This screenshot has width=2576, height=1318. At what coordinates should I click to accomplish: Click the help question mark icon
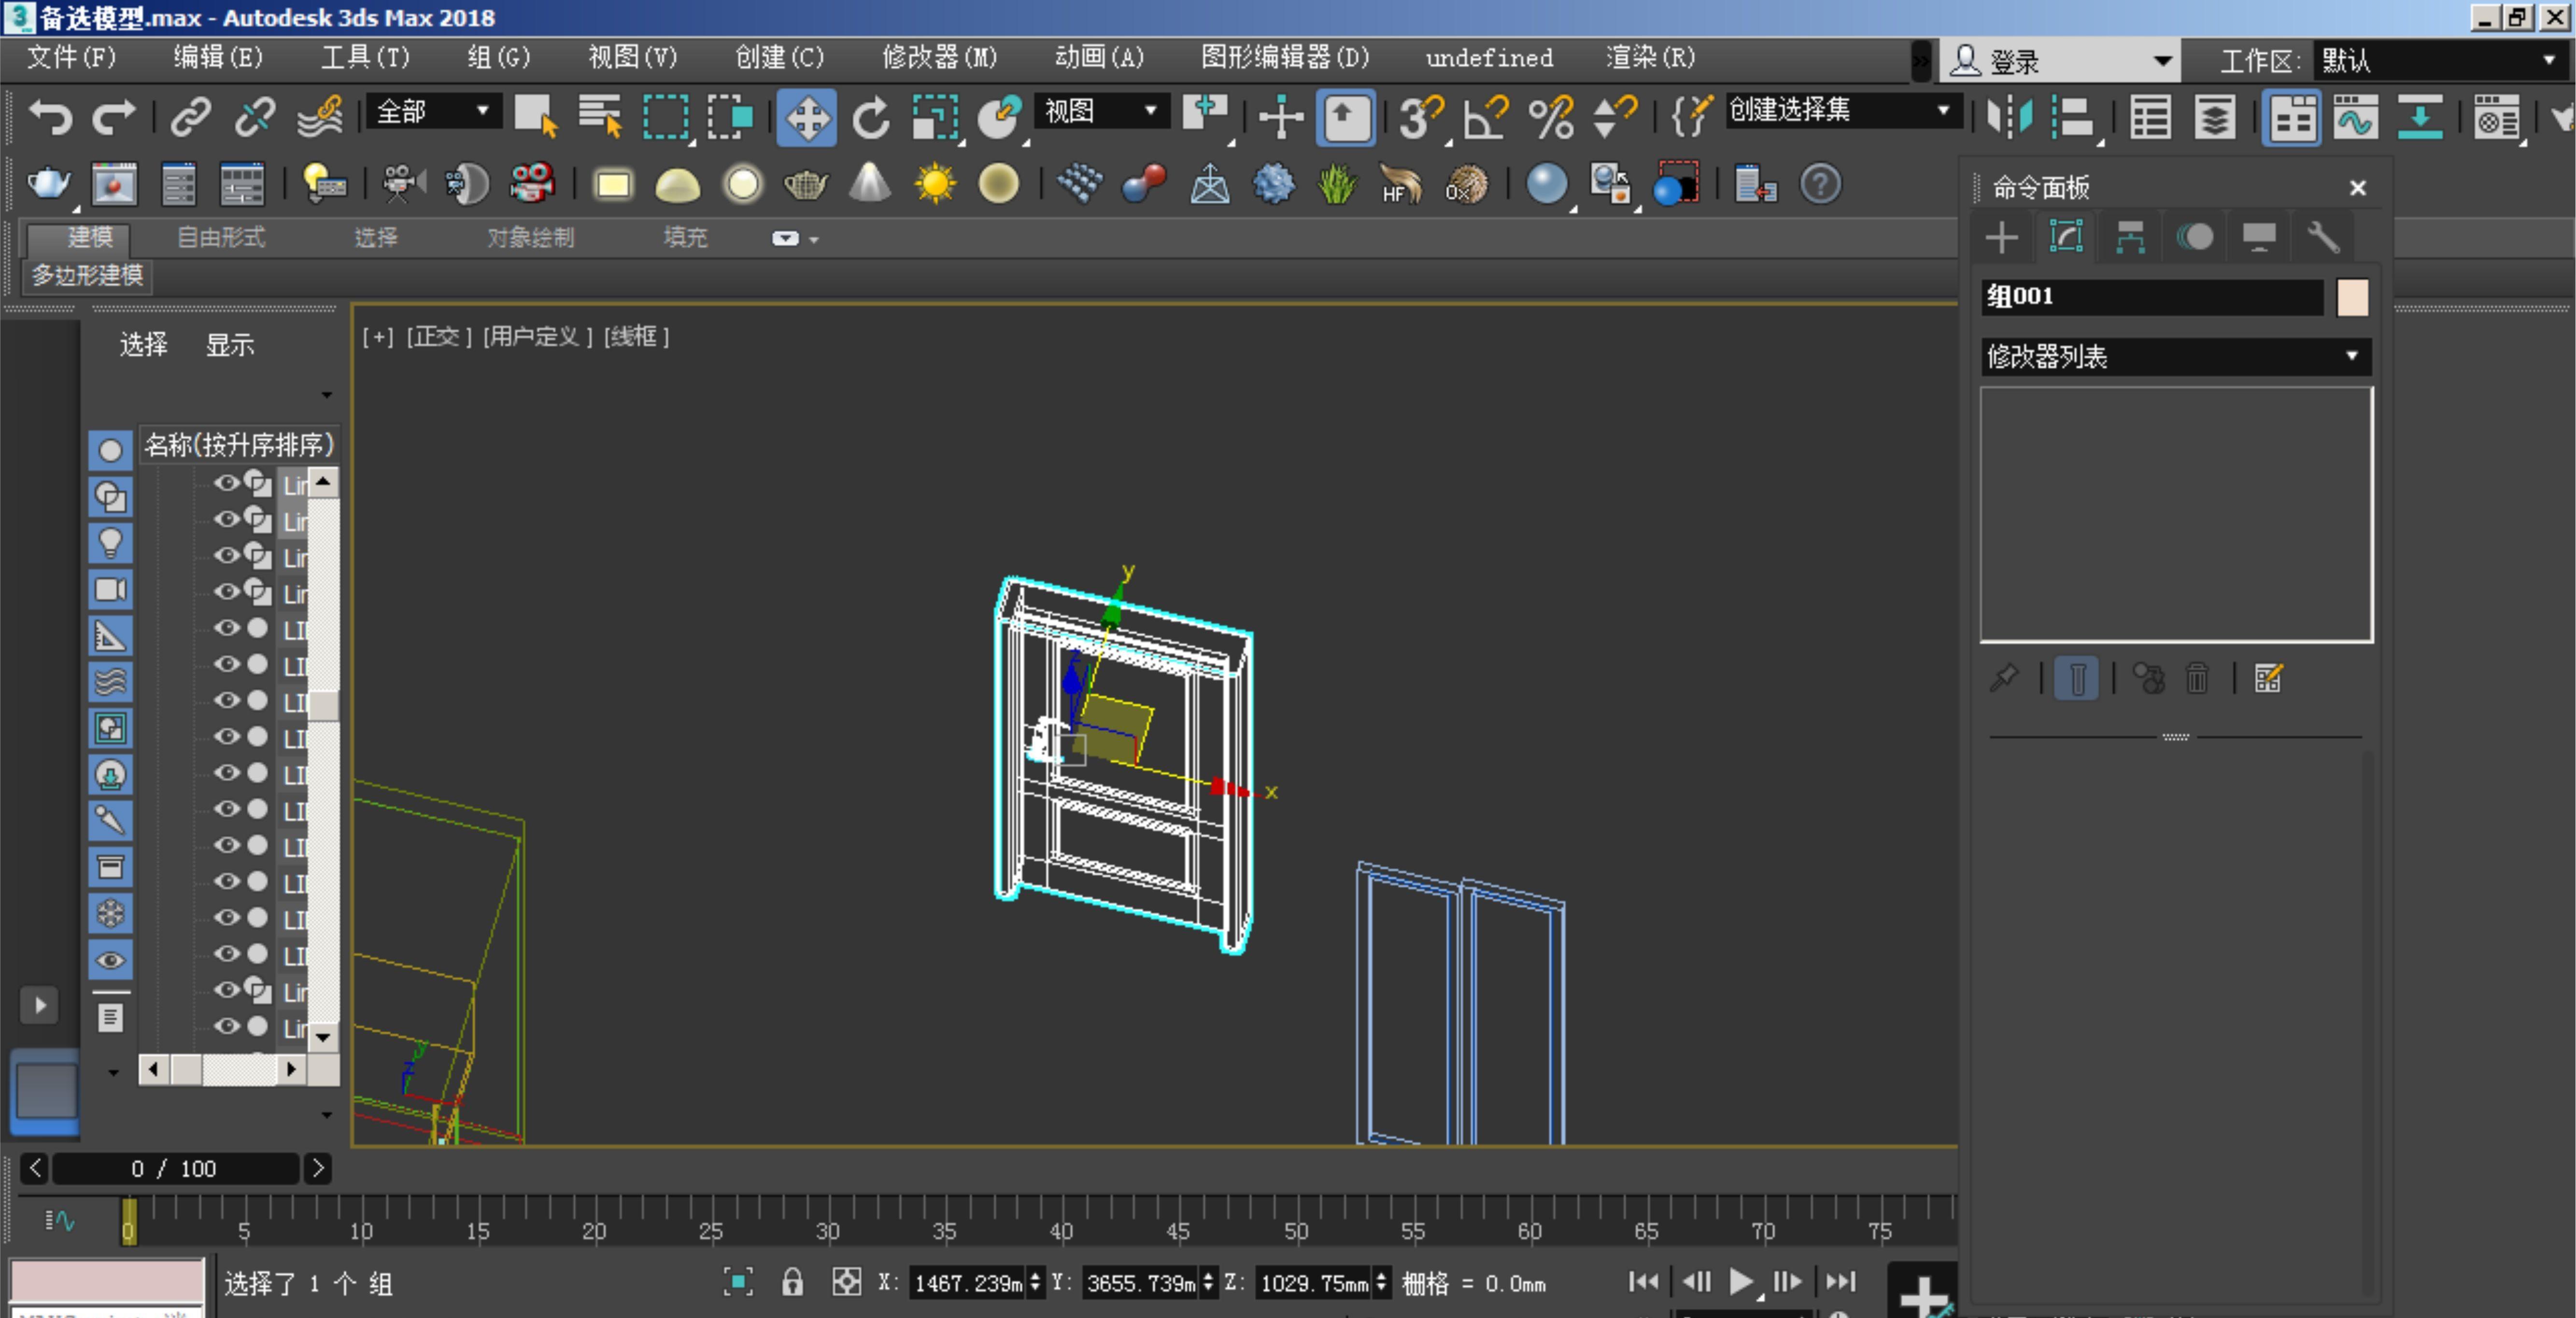(1820, 184)
